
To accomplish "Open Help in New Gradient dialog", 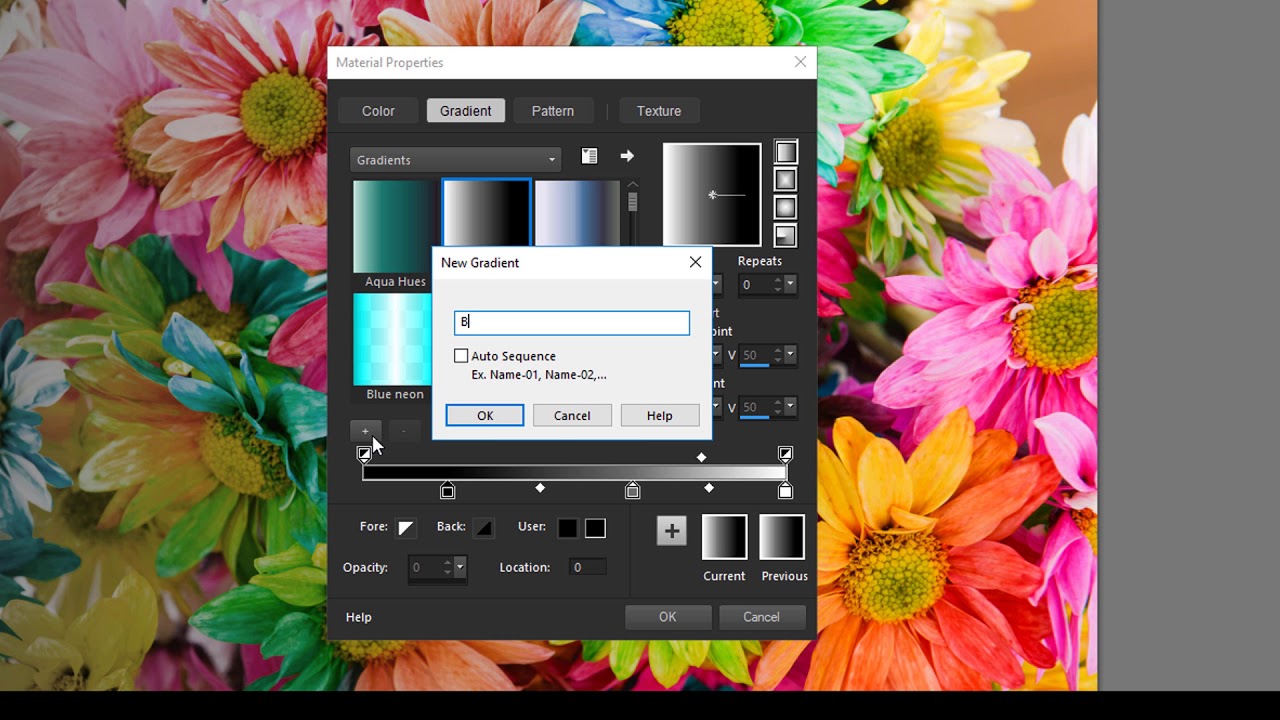I will pos(660,415).
